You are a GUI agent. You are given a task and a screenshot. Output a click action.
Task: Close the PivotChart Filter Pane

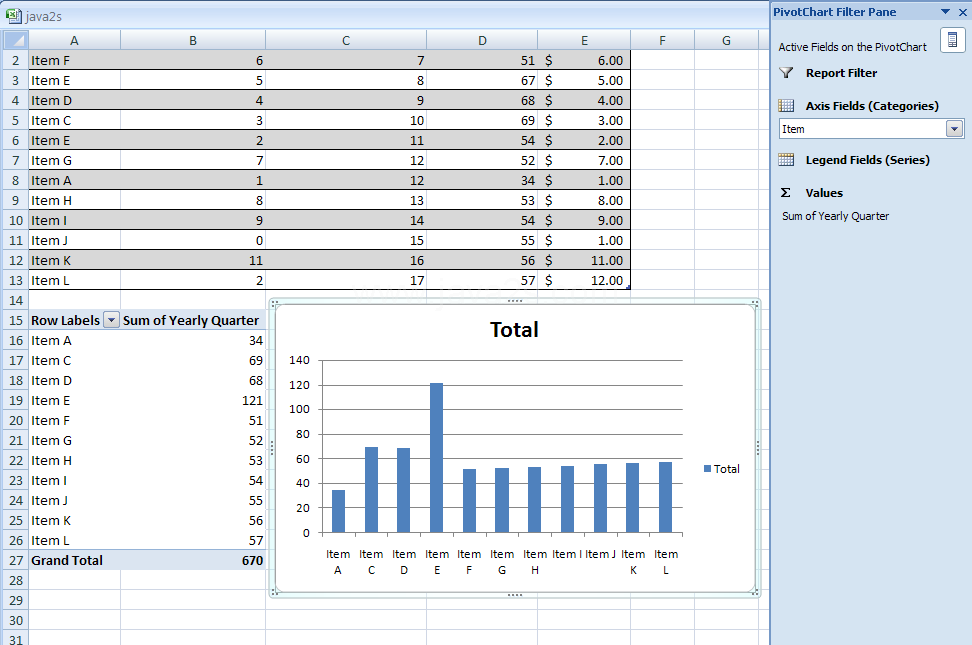point(963,12)
